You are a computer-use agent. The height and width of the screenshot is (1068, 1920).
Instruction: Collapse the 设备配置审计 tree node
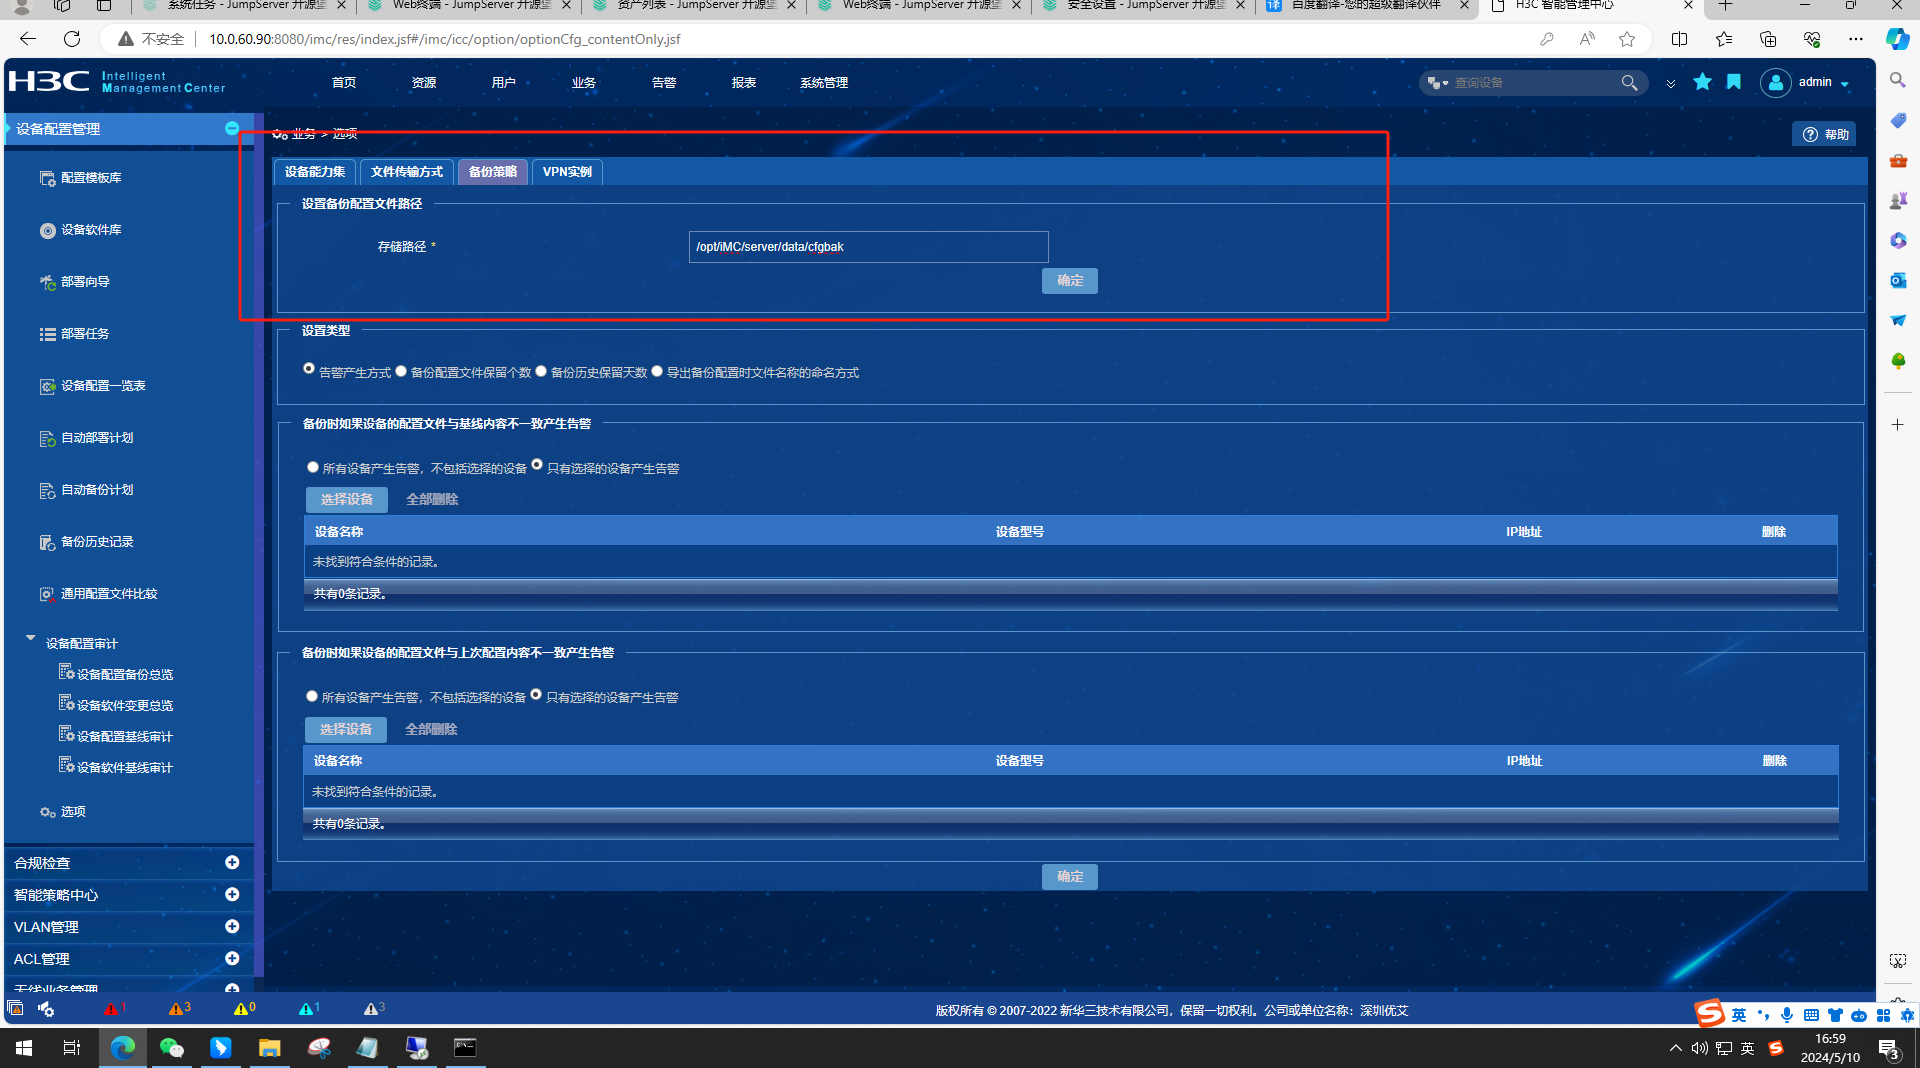pyautogui.click(x=30, y=637)
